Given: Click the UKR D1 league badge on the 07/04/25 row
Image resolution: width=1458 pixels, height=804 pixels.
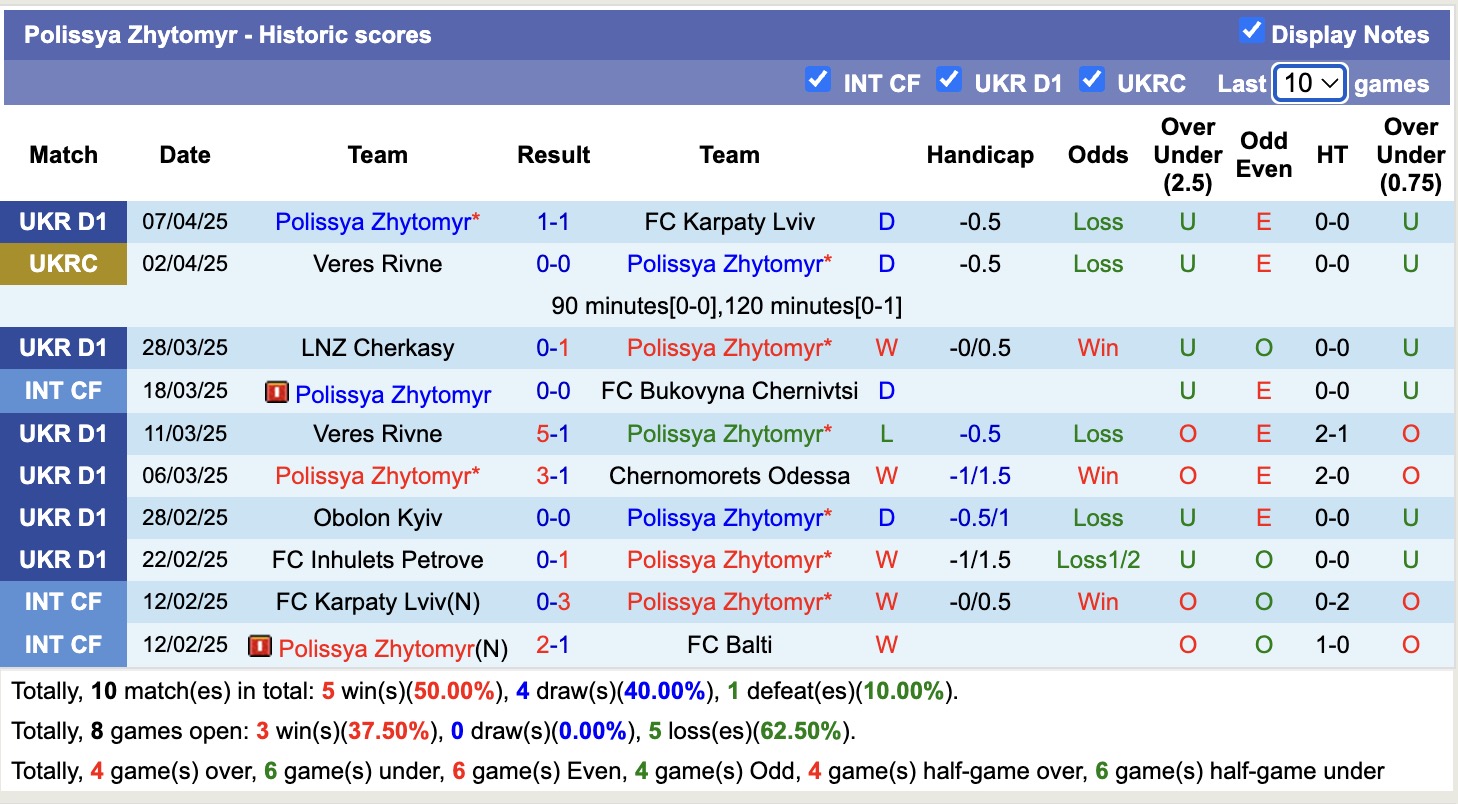Looking at the screenshot, I should [63, 221].
